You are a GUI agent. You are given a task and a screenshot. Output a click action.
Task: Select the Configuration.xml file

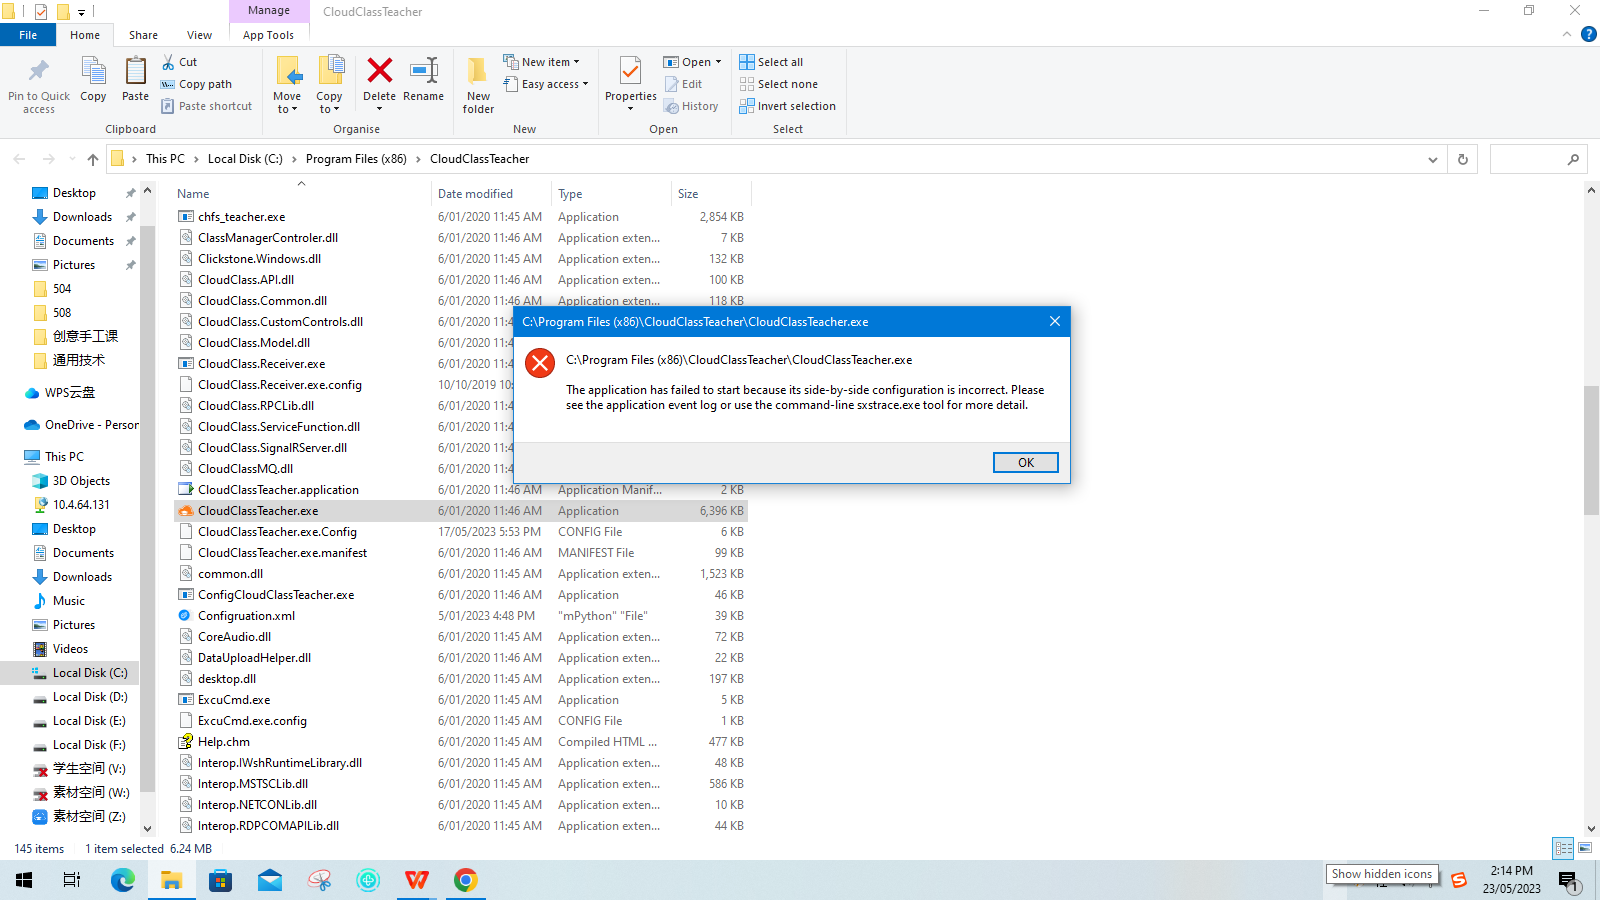246,616
